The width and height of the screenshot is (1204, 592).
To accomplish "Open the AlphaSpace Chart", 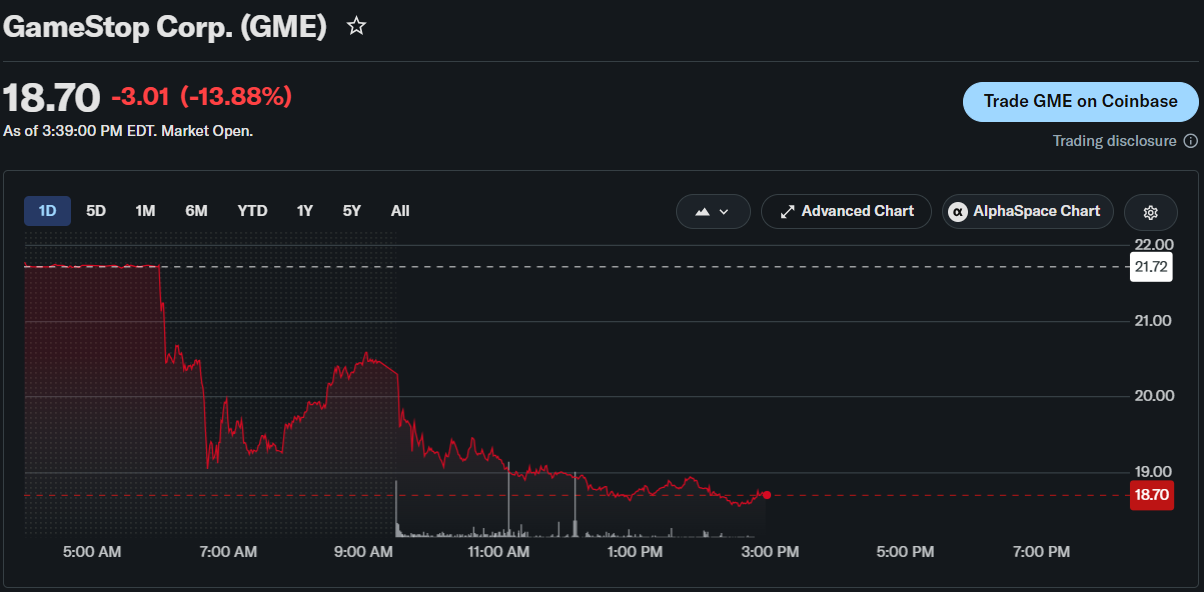I will coord(1027,212).
